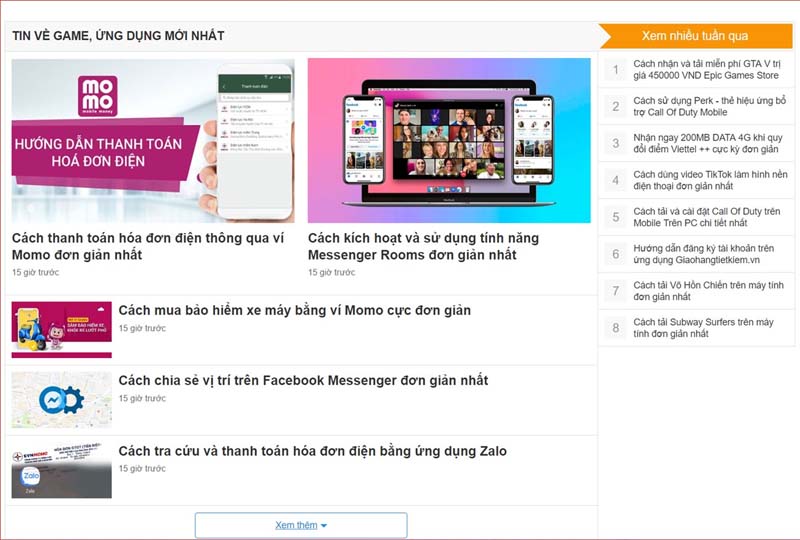Click rank number 8 badge
Viewport: 800px width, 540px height.
coord(616,328)
